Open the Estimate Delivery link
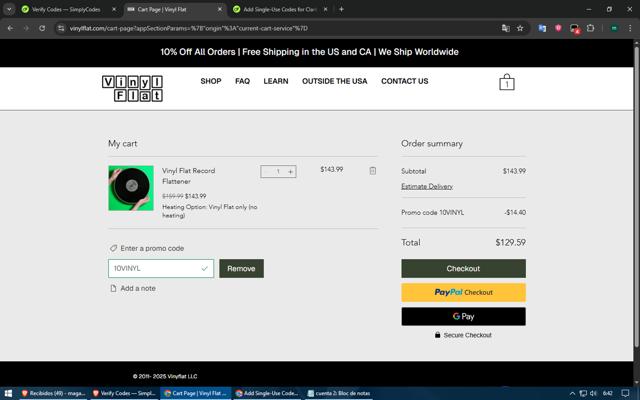Image resolution: width=640 pixels, height=400 pixels. click(427, 186)
